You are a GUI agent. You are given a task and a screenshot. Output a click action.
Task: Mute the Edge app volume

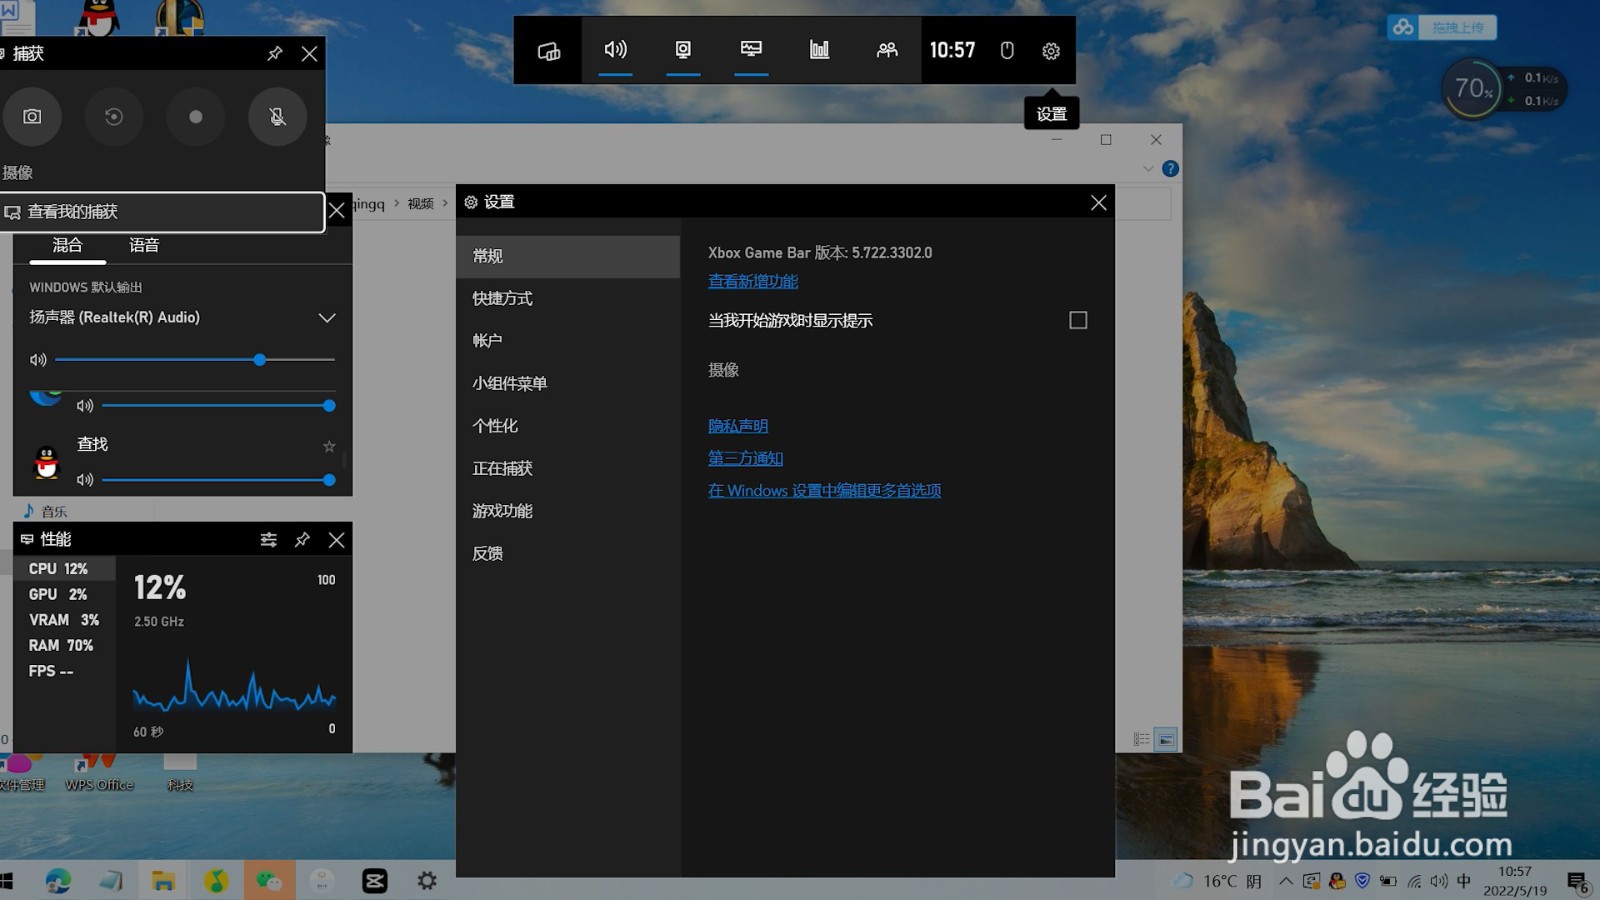pos(85,406)
